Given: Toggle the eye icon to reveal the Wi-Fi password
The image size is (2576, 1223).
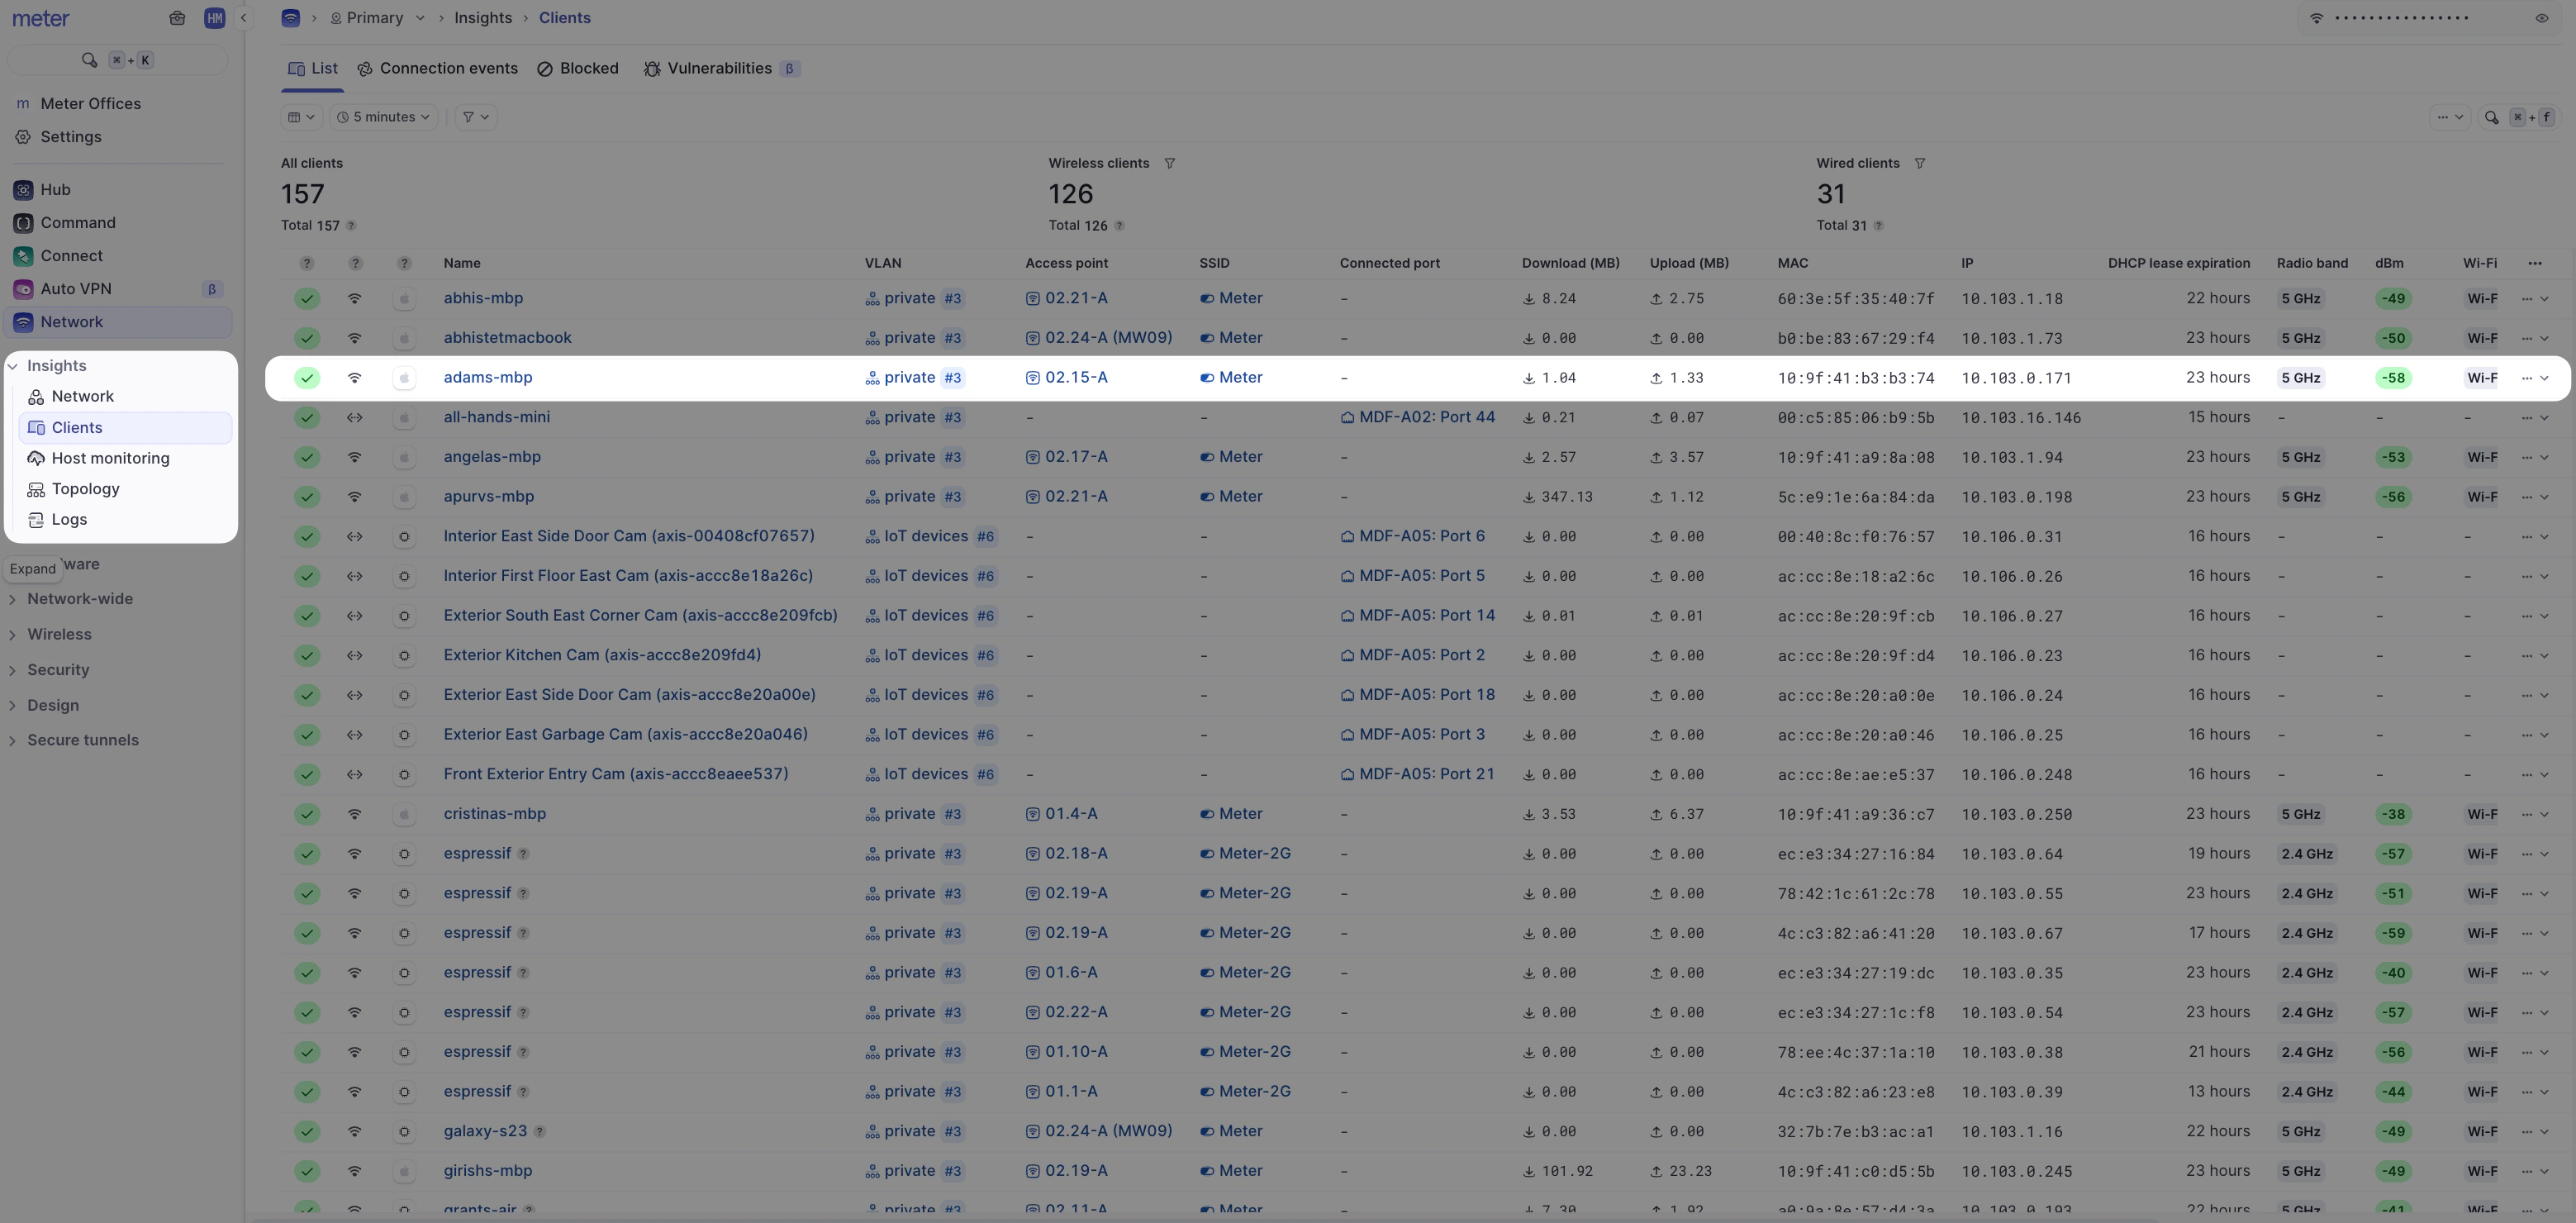Looking at the screenshot, I should click(x=2541, y=18).
